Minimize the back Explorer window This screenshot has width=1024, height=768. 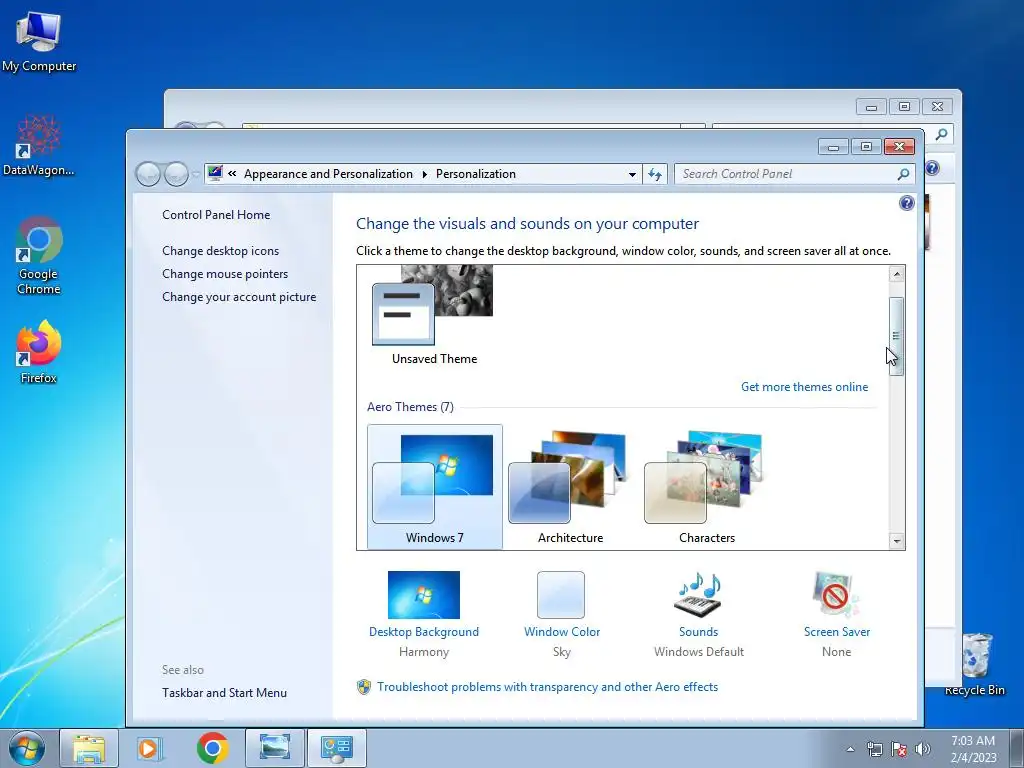coord(871,106)
